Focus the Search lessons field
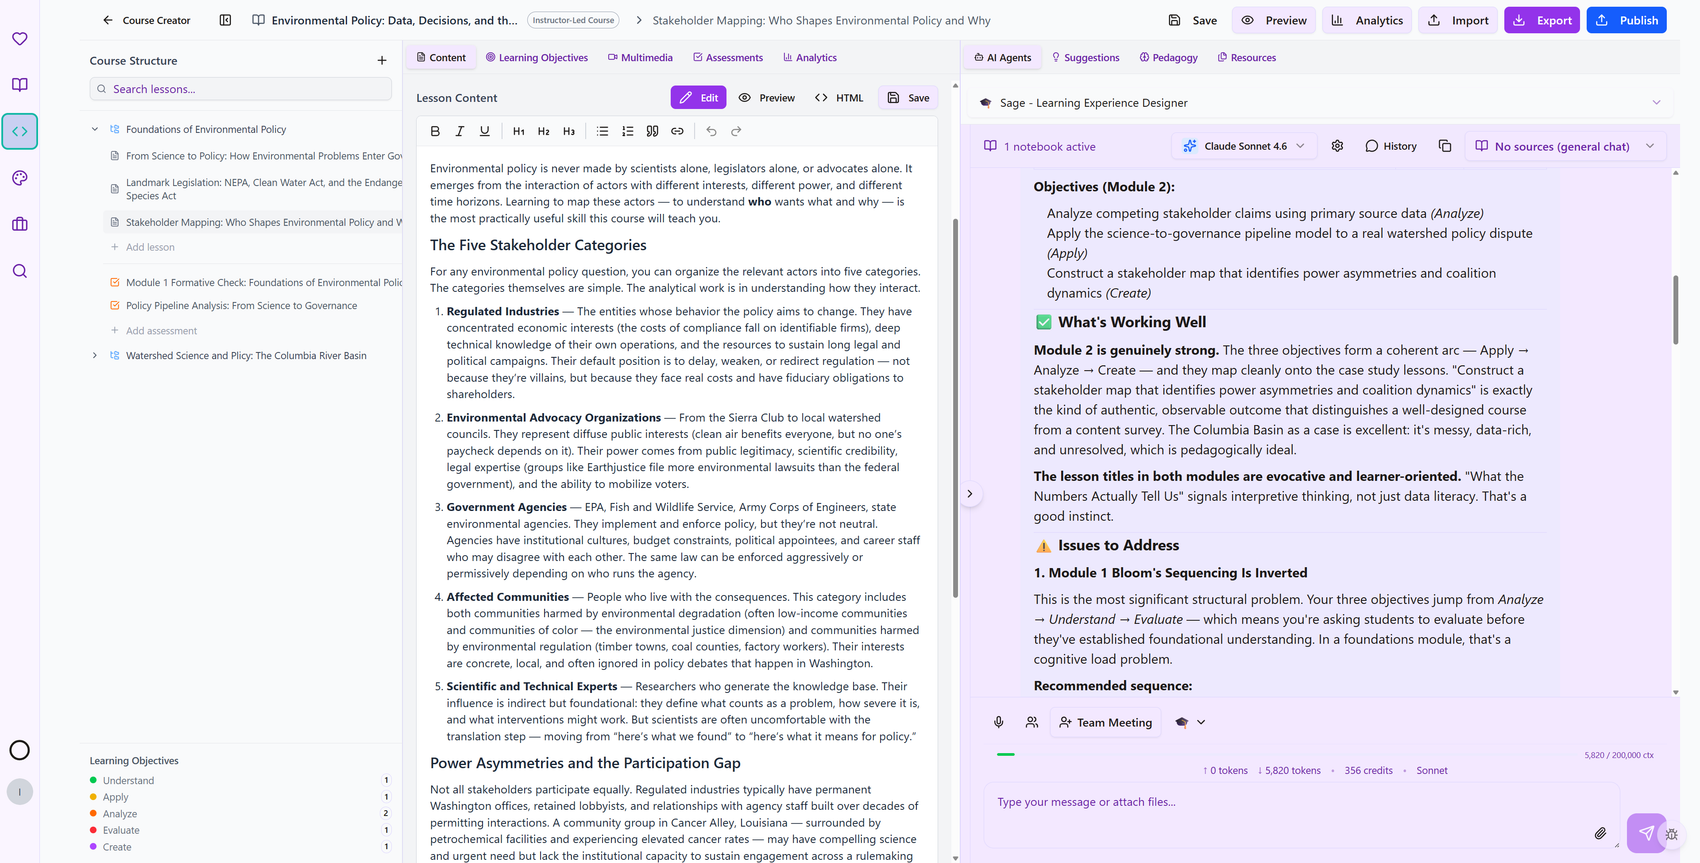1700x863 pixels. coord(241,89)
